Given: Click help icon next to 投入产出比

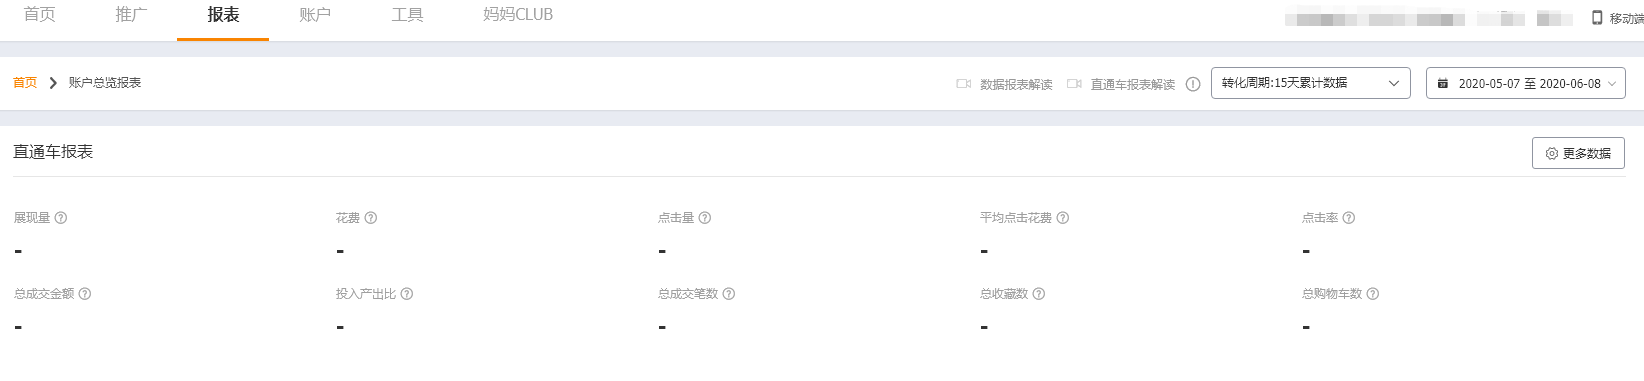Looking at the screenshot, I should point(407,294).
